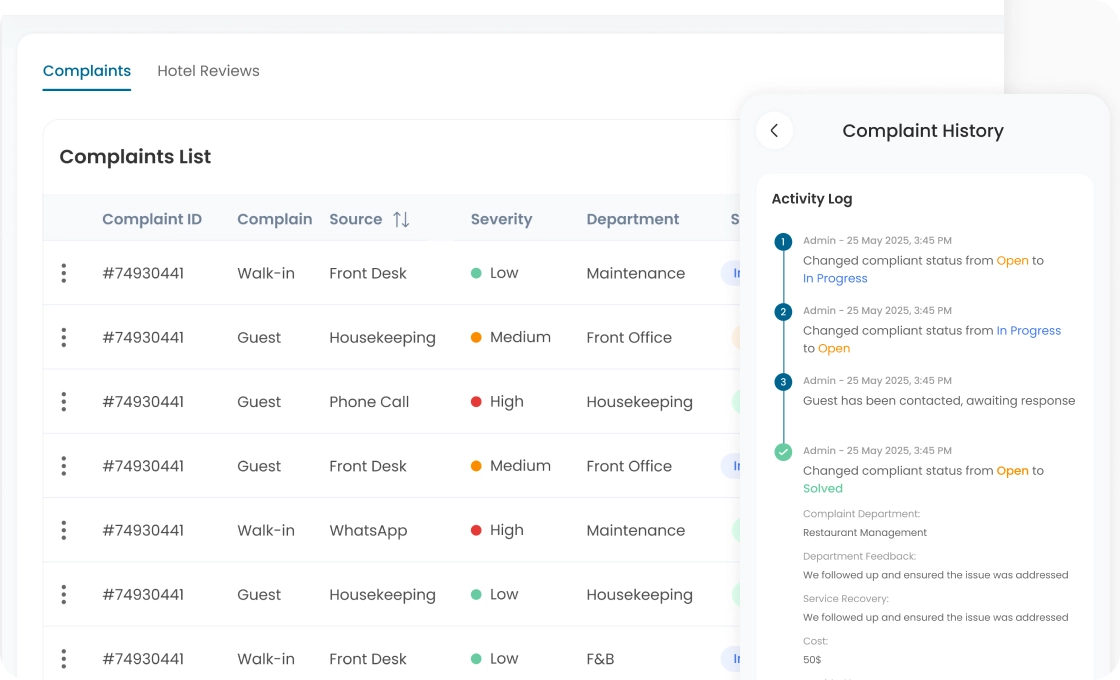Click the green Solved status text
The height and width of the screenshot is (680, 1120).
pyautogui.click(x=823, y=489)
